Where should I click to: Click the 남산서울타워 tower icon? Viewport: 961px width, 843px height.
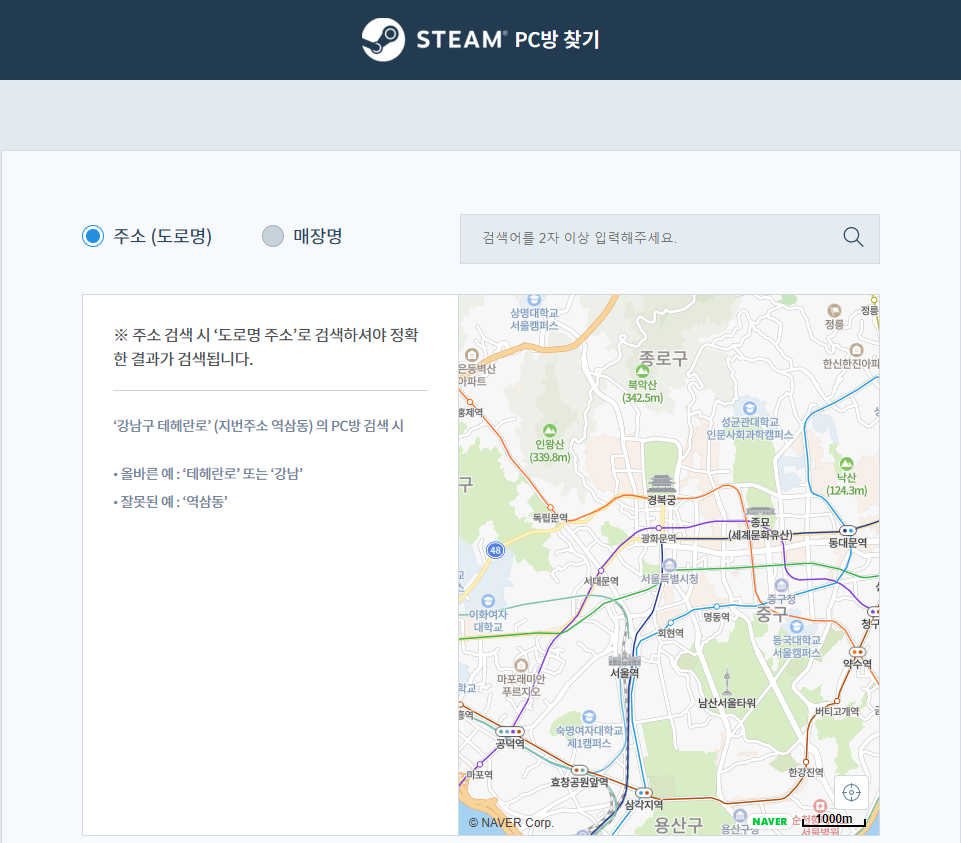click(727, 682)
